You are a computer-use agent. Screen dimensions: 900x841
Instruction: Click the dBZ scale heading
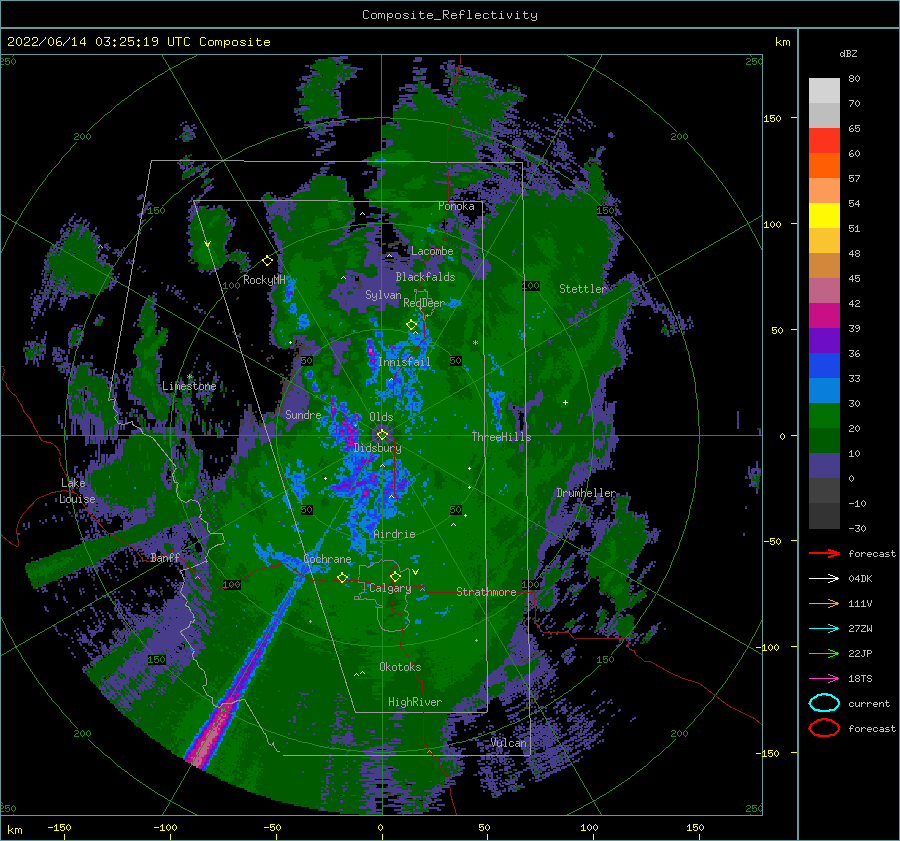[848, 54]
